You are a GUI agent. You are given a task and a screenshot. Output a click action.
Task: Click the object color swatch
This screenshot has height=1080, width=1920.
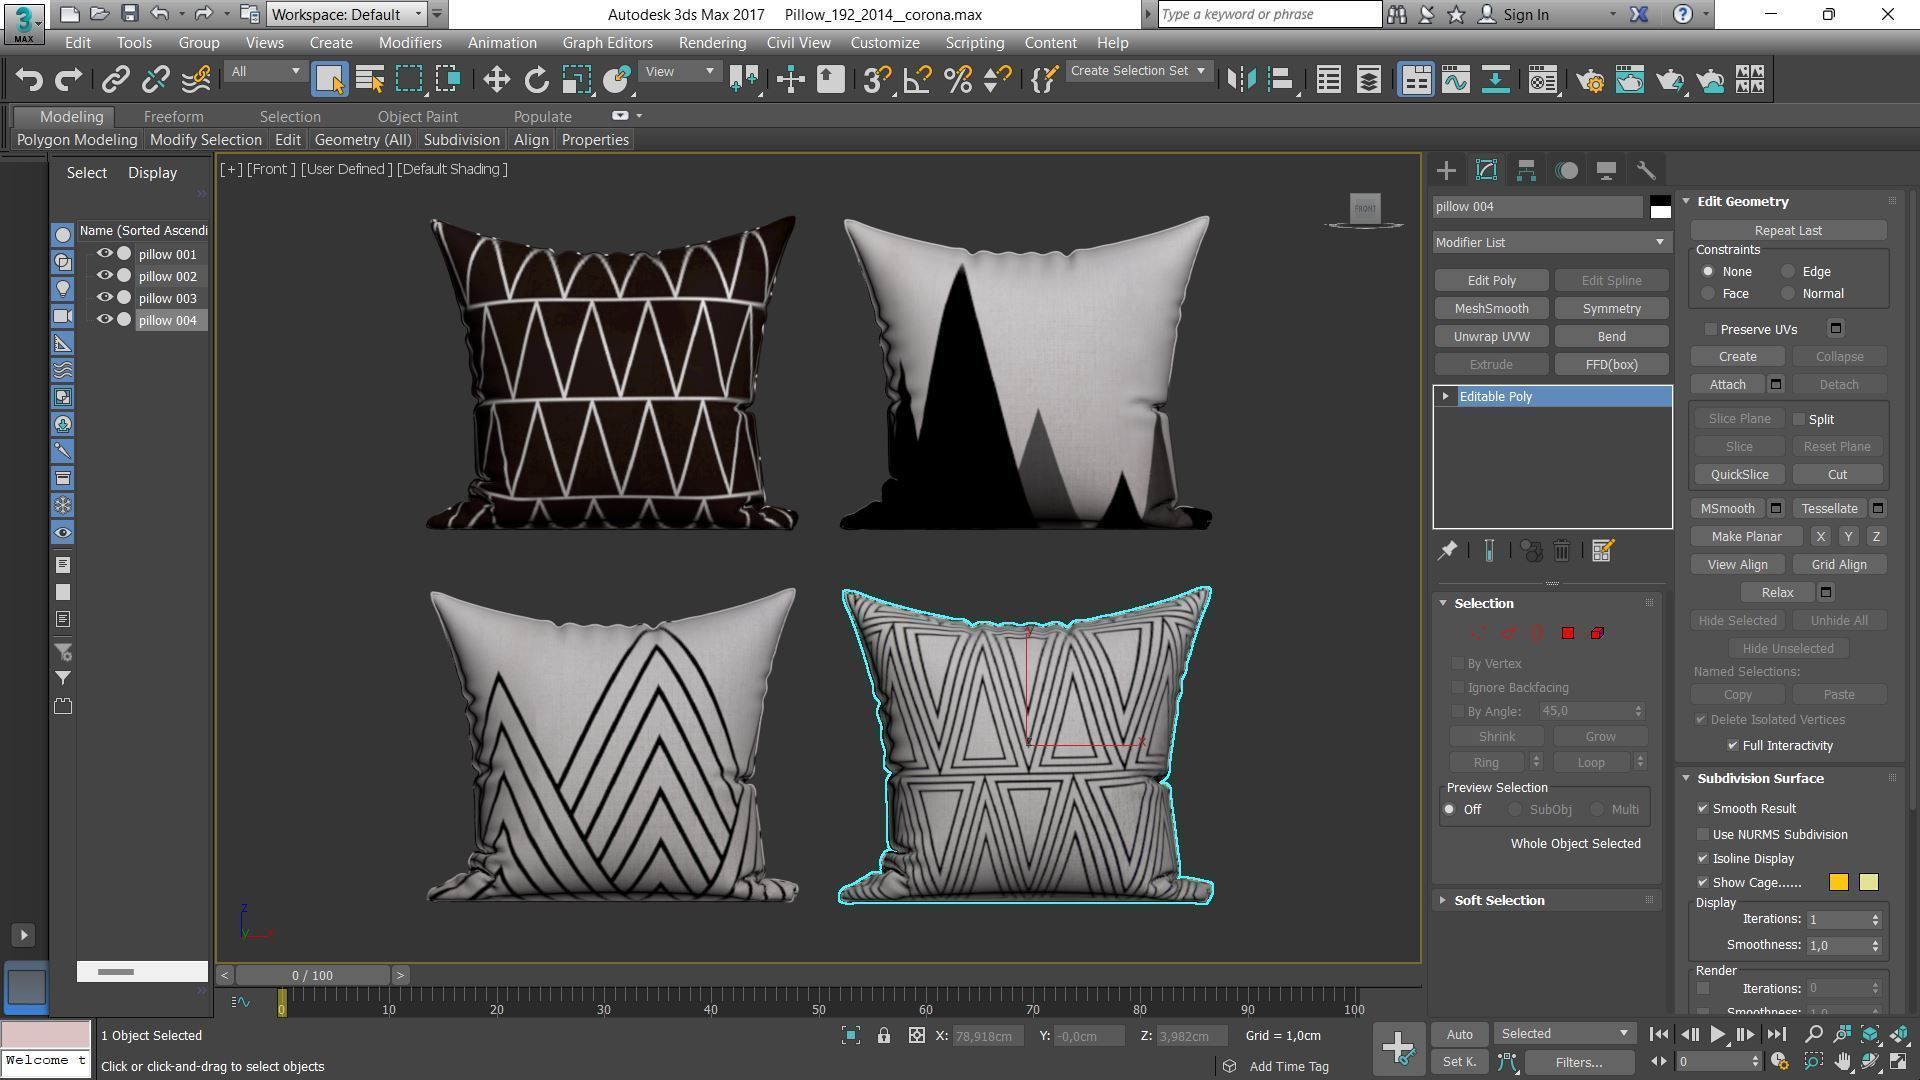1660,207
